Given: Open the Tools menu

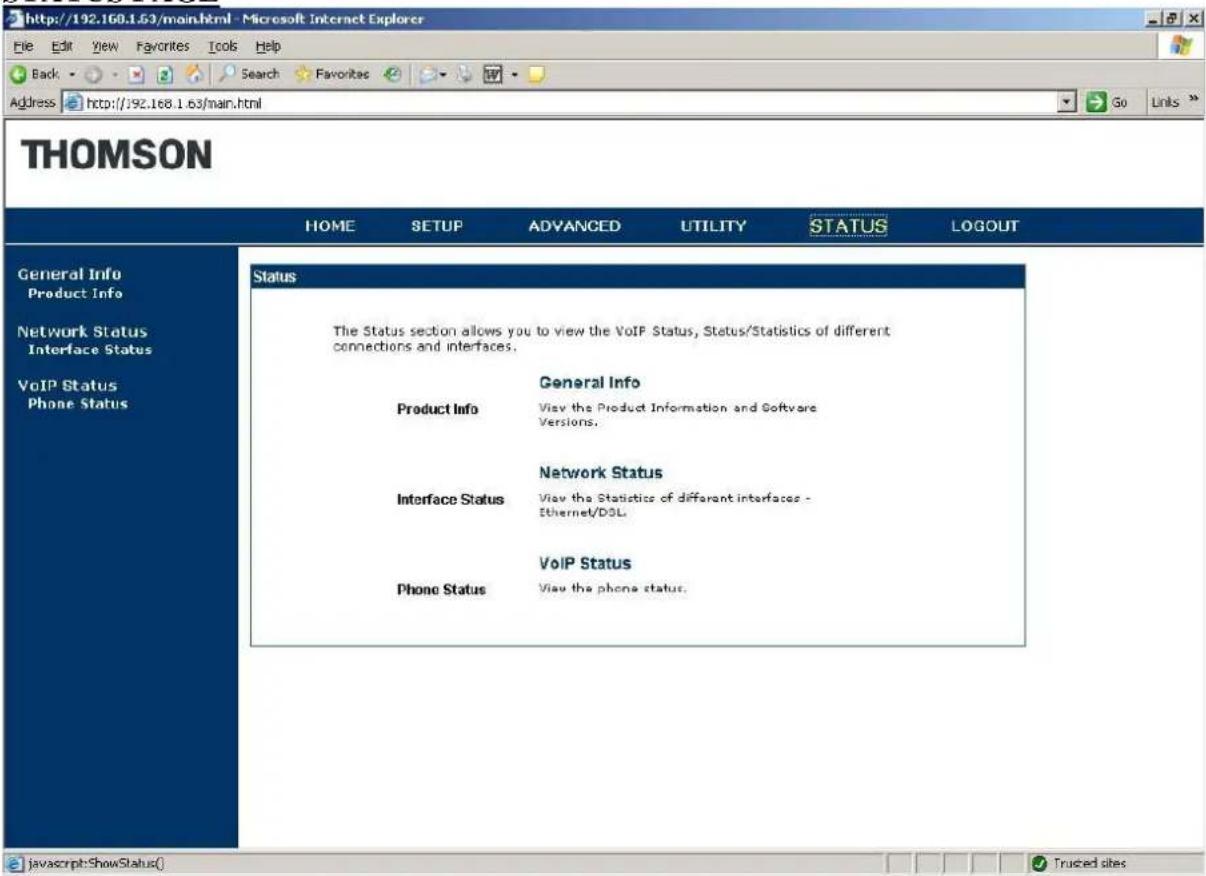Looking at the screenshot, I should (222, 47).
